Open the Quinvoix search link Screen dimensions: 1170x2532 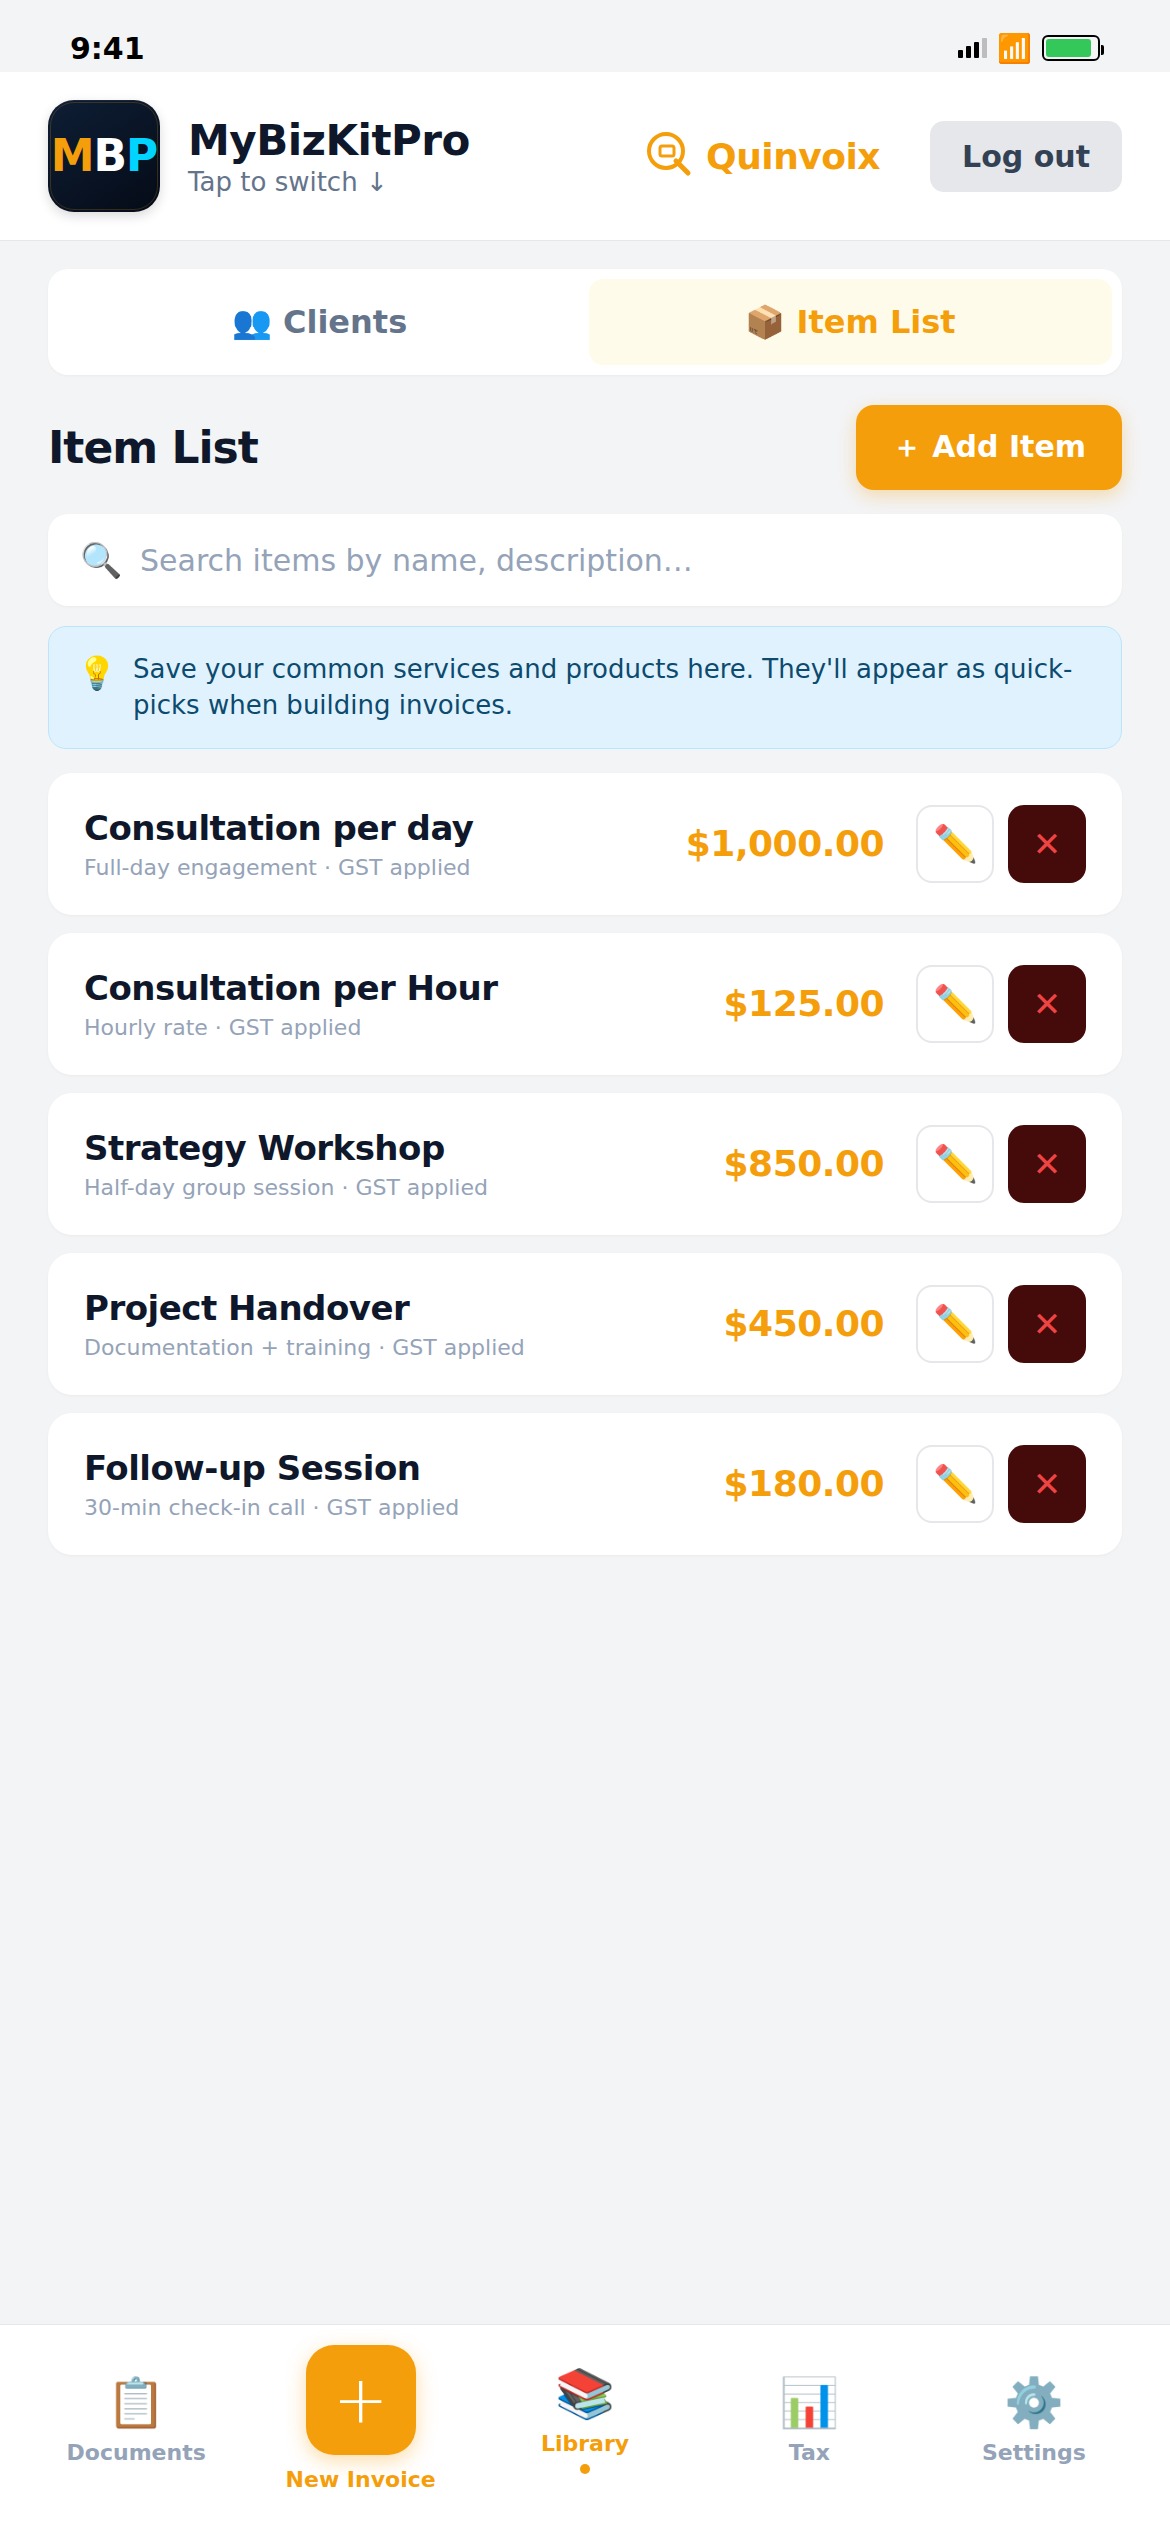tap(764, 156)
